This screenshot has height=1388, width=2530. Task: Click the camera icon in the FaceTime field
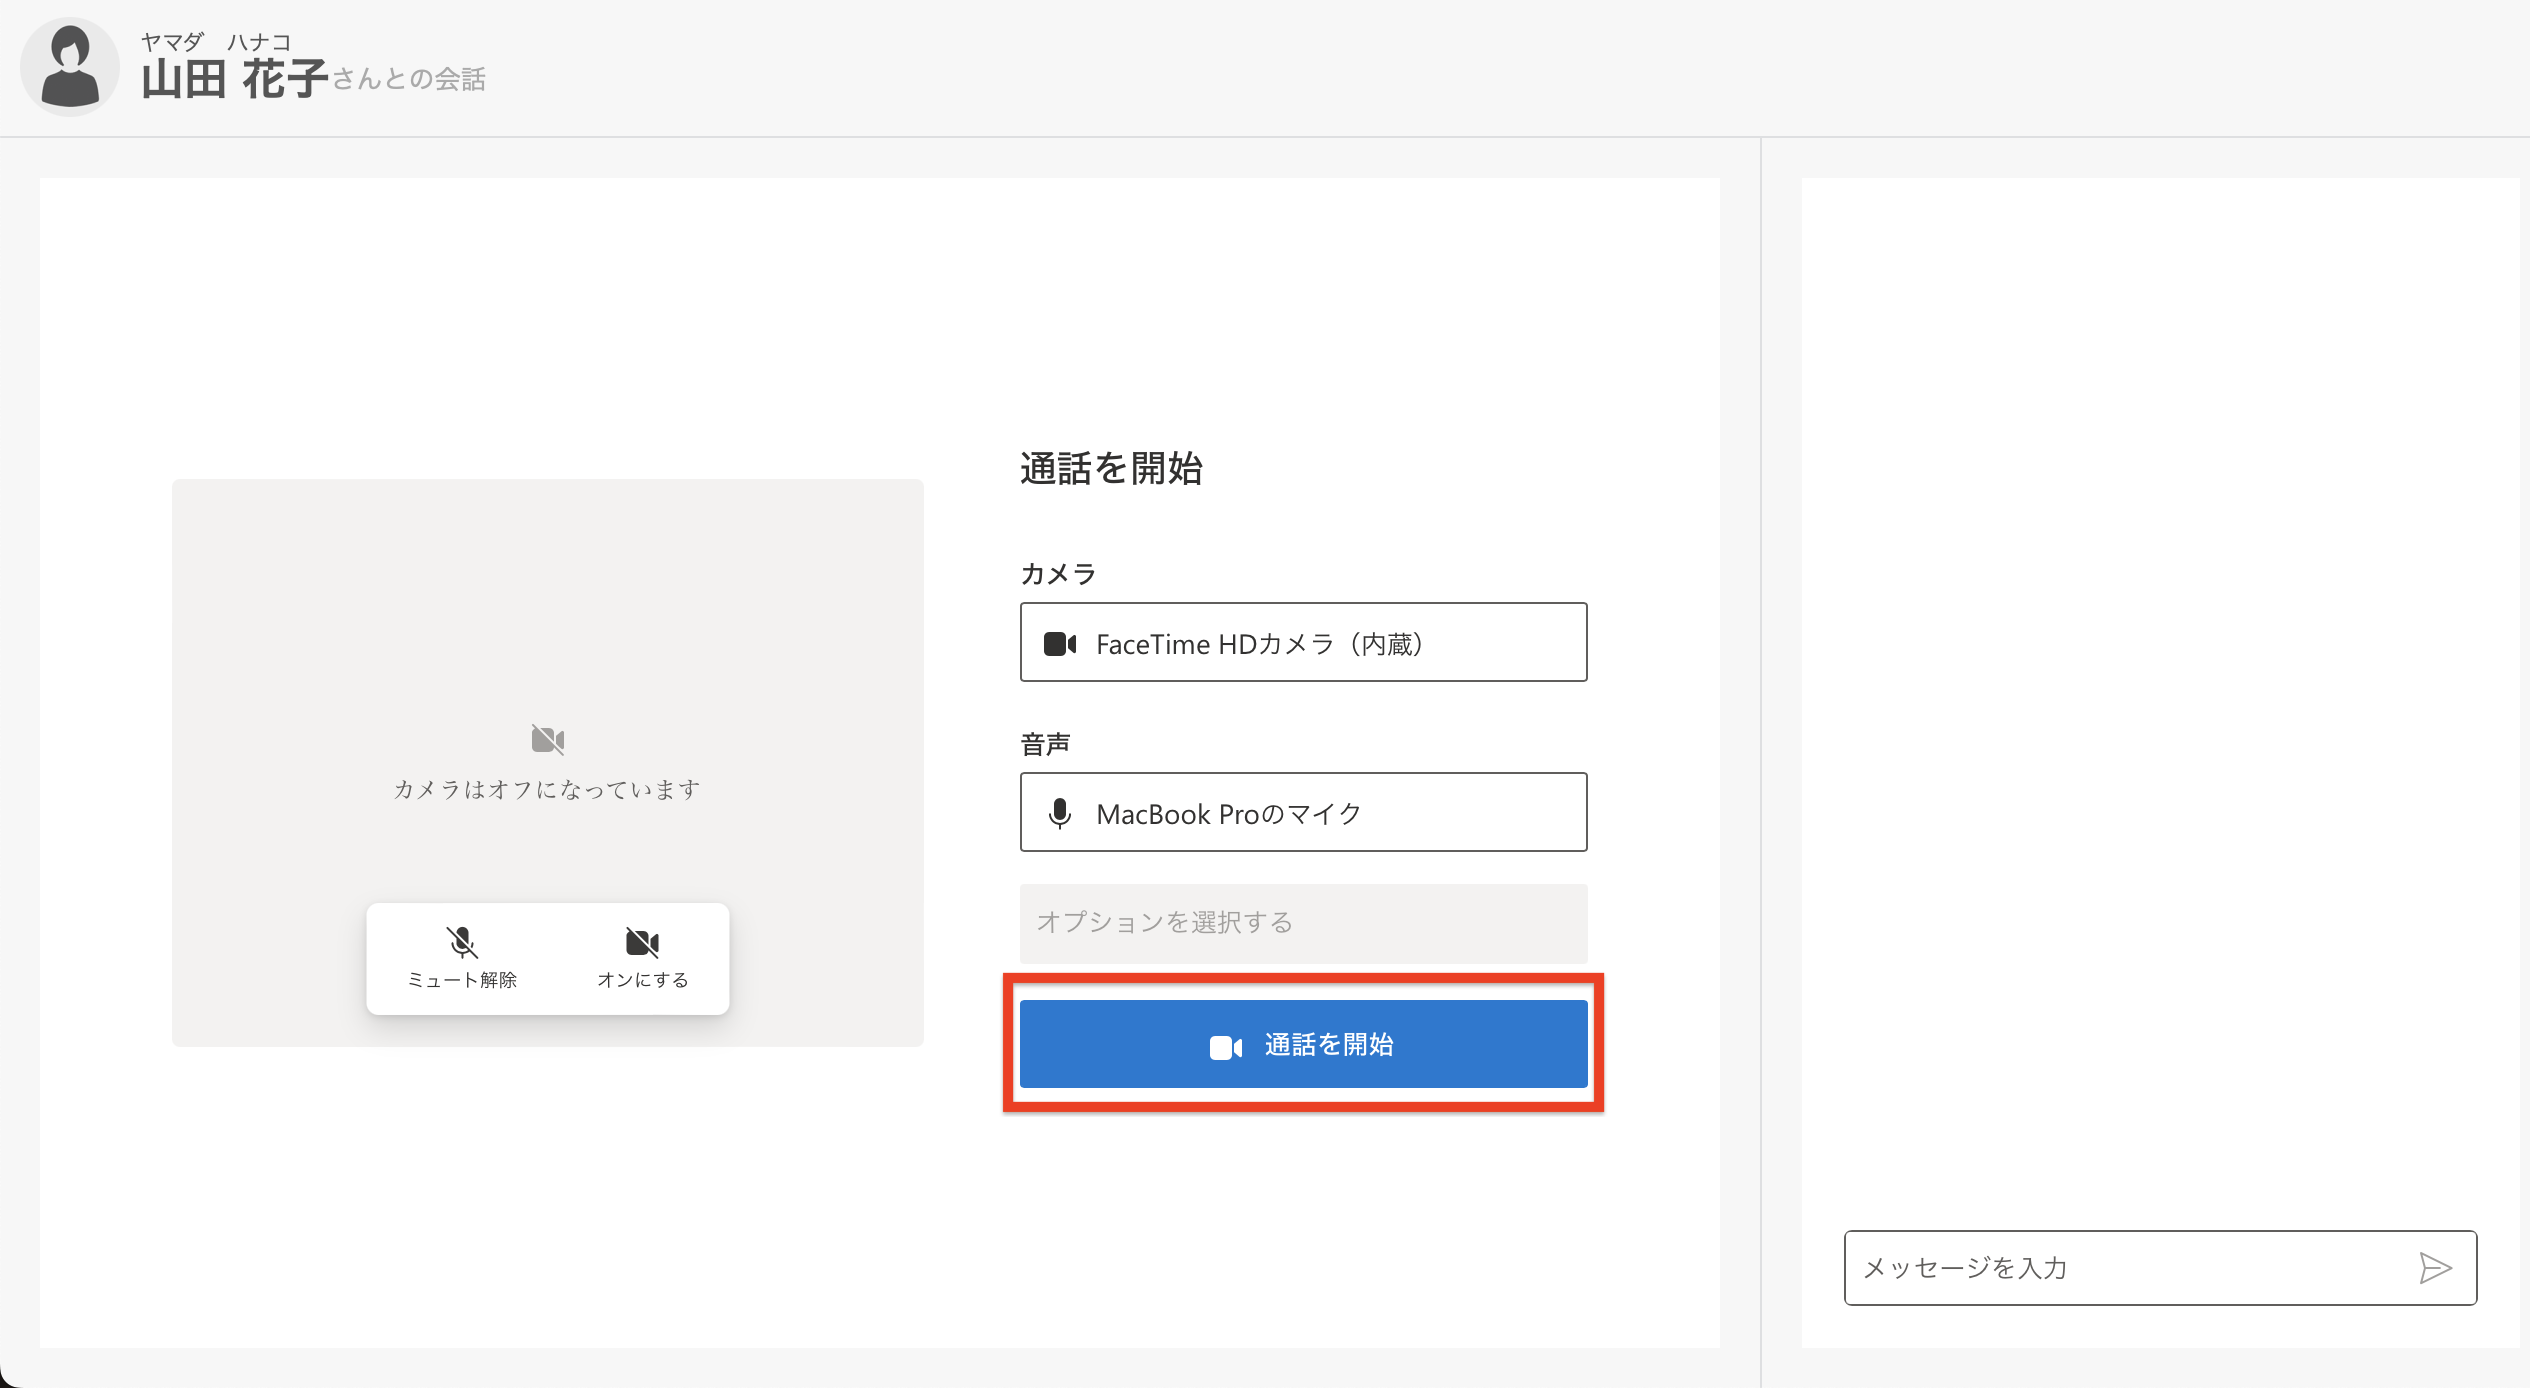[x=1060, y=644]
